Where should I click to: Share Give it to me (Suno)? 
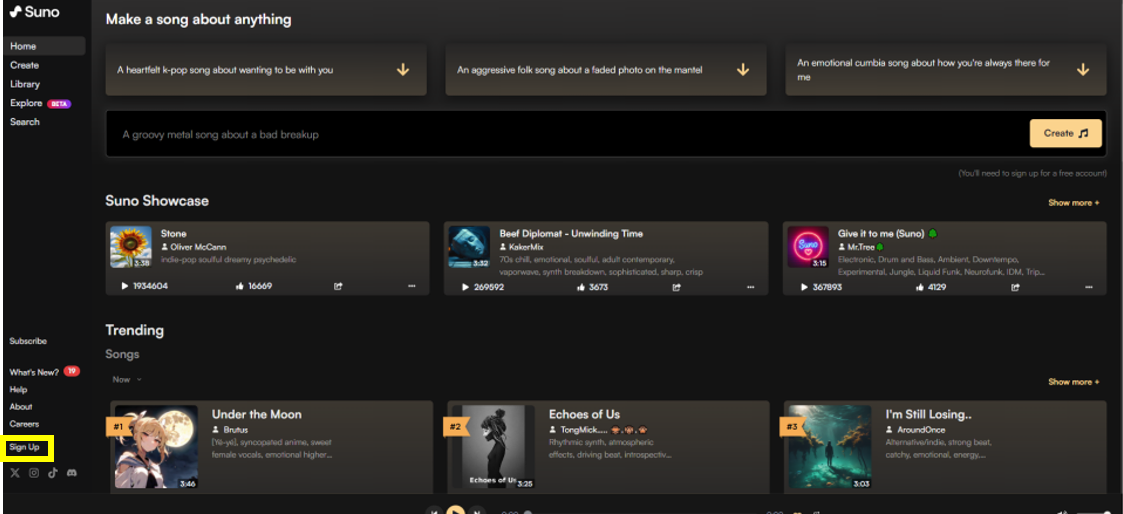1015,287
